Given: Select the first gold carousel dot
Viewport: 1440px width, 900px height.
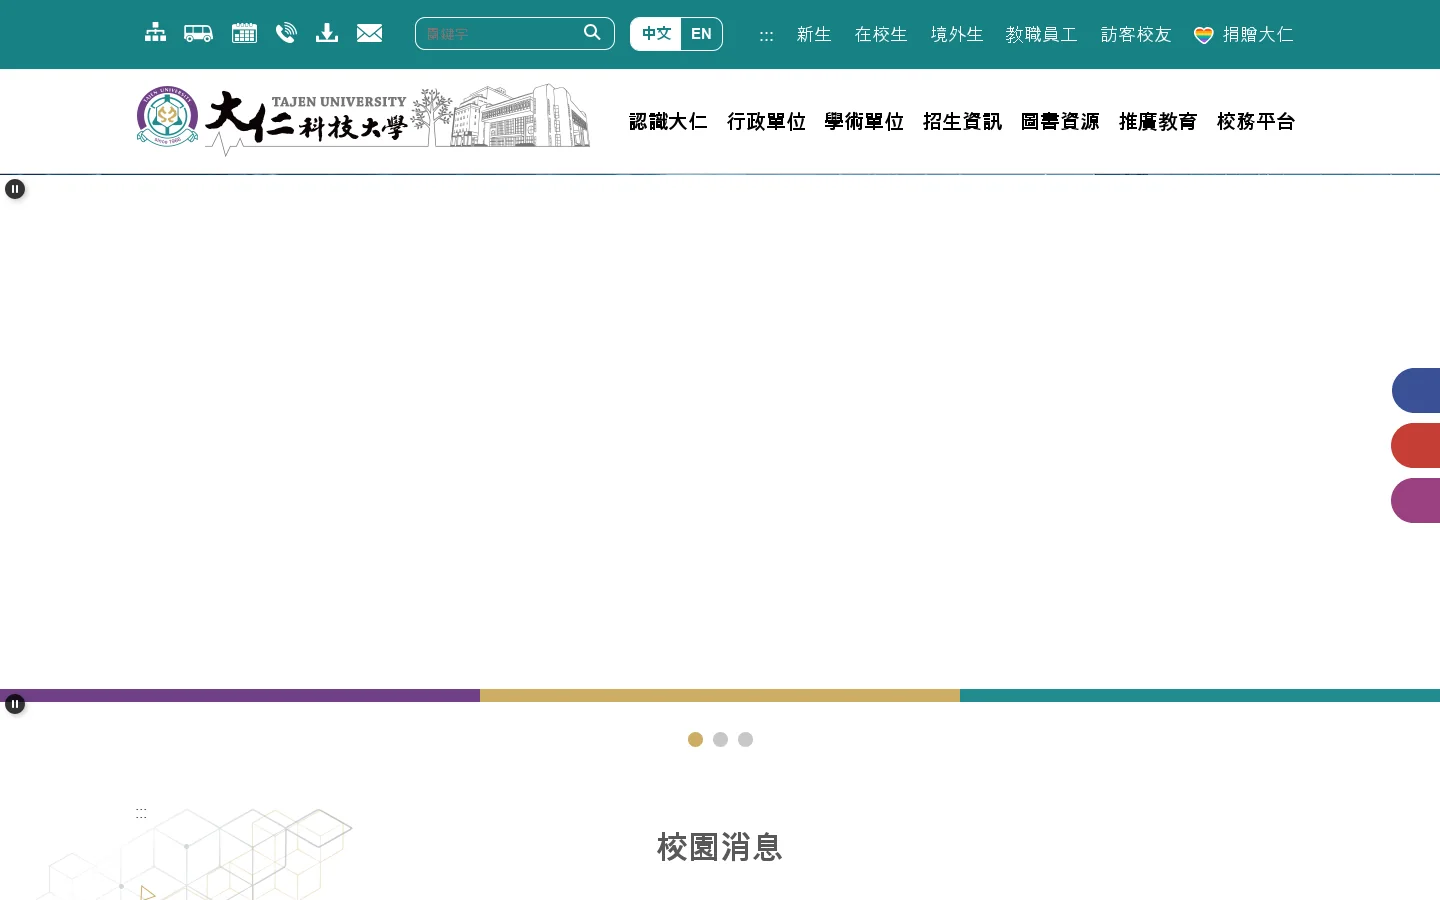Looking at the screenshot, I should (x=695, y=740).
